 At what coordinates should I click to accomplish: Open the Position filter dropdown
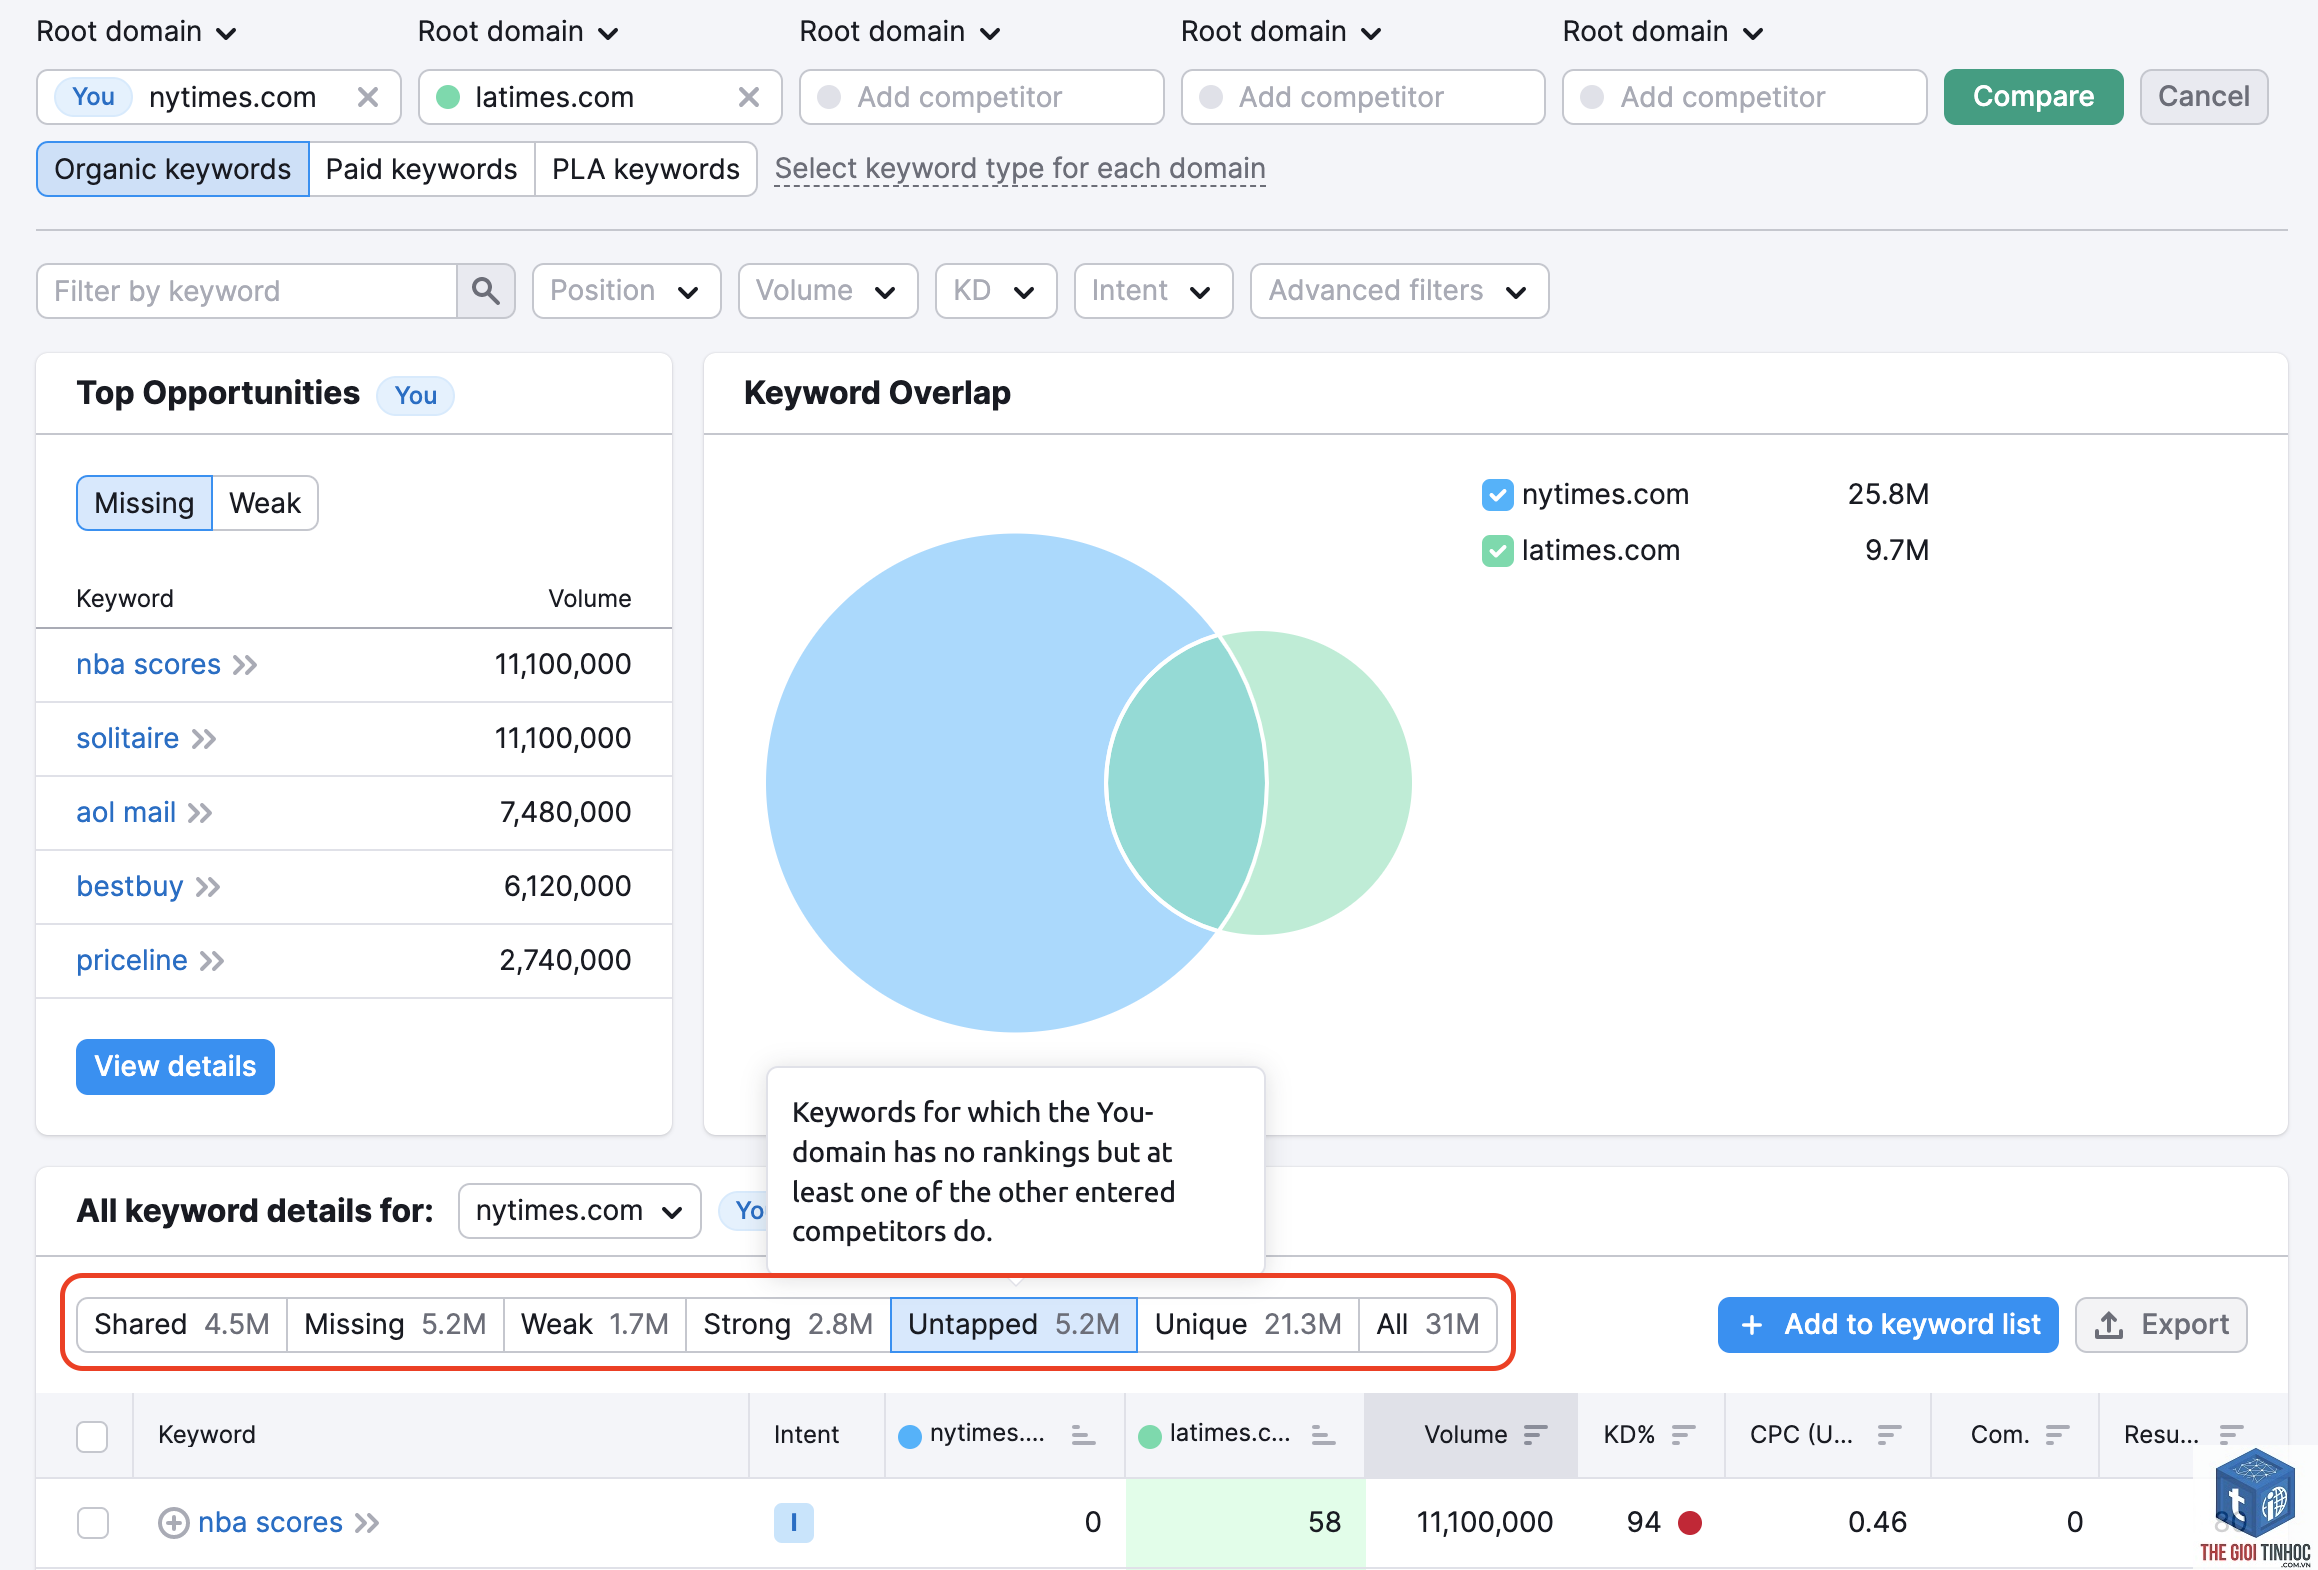[626, 291]
